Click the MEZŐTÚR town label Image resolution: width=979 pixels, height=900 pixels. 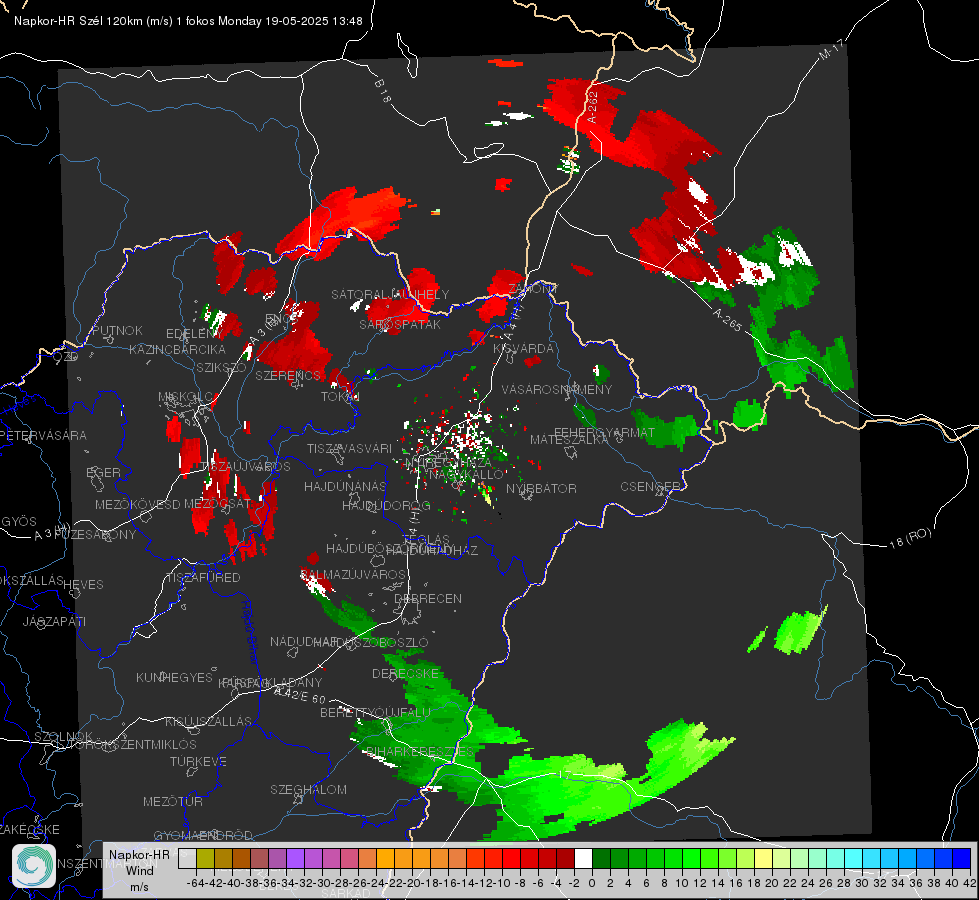tap(173, 801)
